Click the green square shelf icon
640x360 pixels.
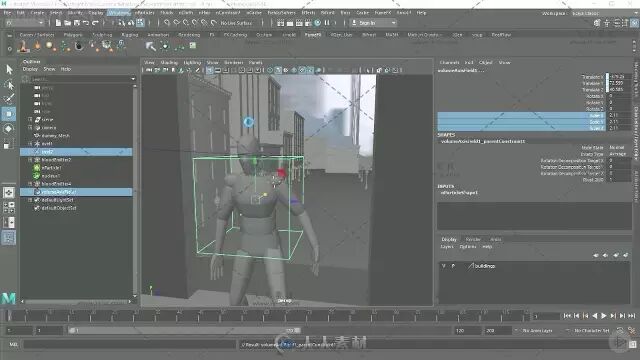tap(193, 46)
